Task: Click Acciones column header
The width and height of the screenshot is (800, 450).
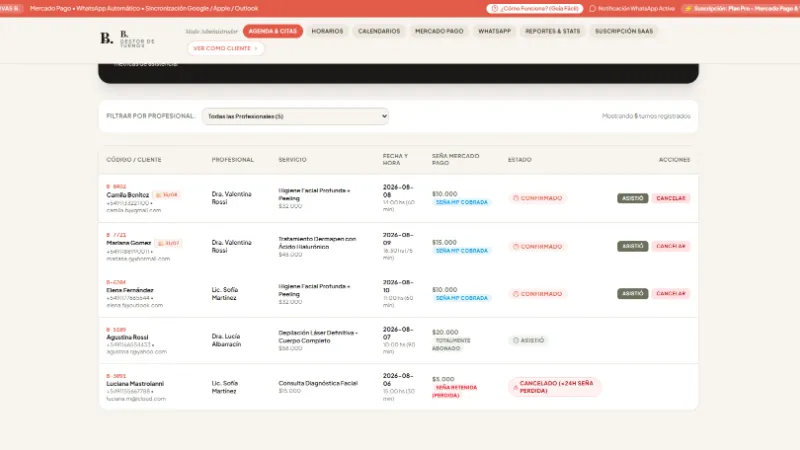Action: [674, 160]
